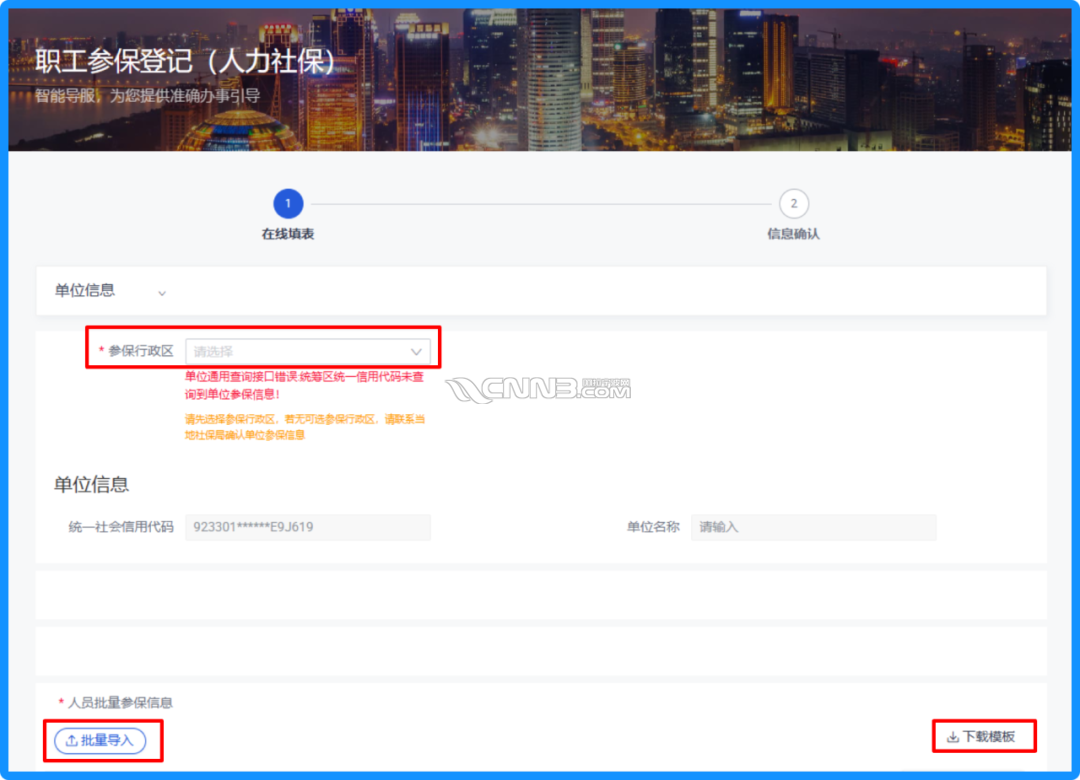Collapse the 单位信息 section chevron

tap(162, 293)
